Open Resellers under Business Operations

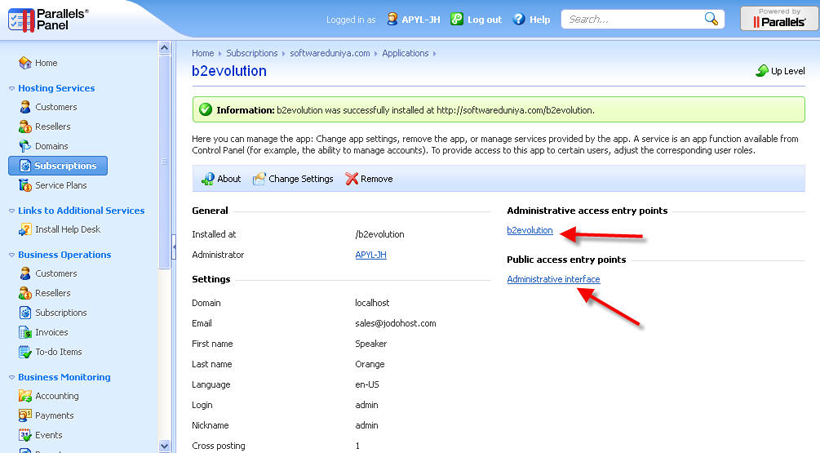44,293
